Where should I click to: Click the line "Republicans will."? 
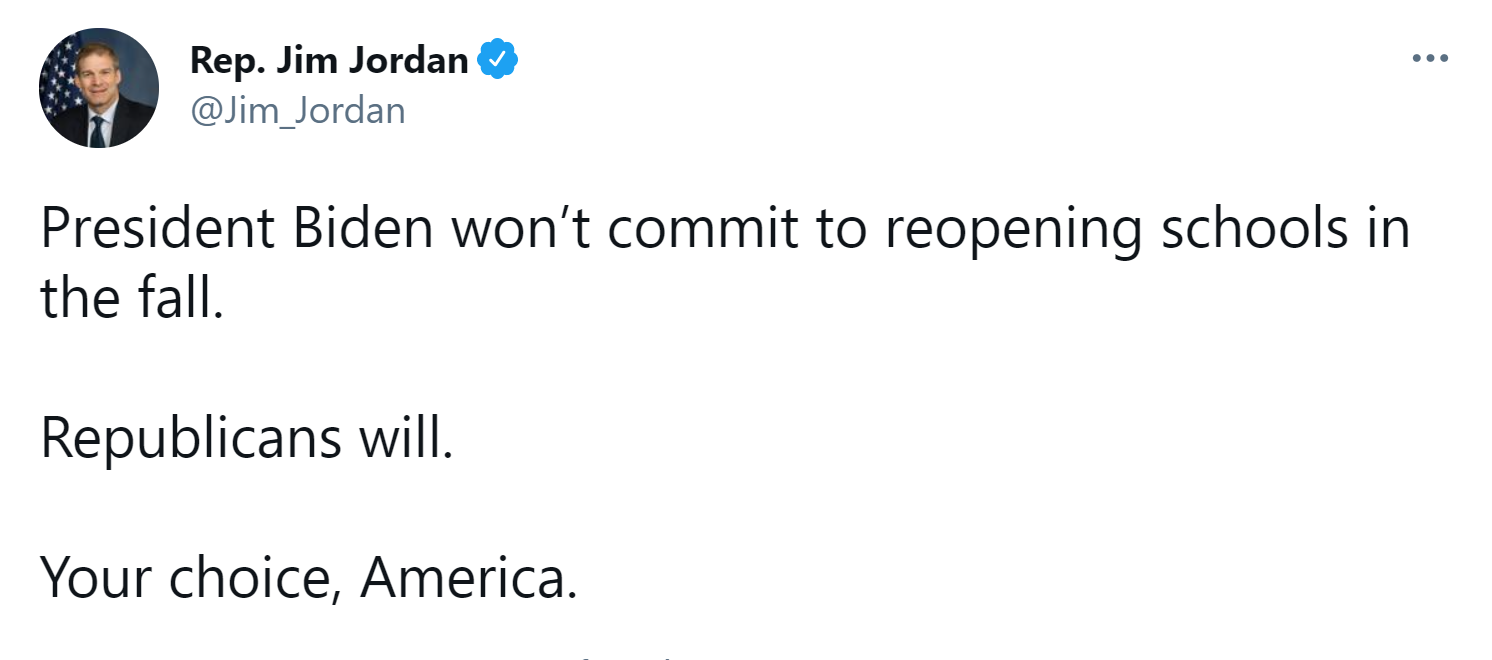point(247,438)
